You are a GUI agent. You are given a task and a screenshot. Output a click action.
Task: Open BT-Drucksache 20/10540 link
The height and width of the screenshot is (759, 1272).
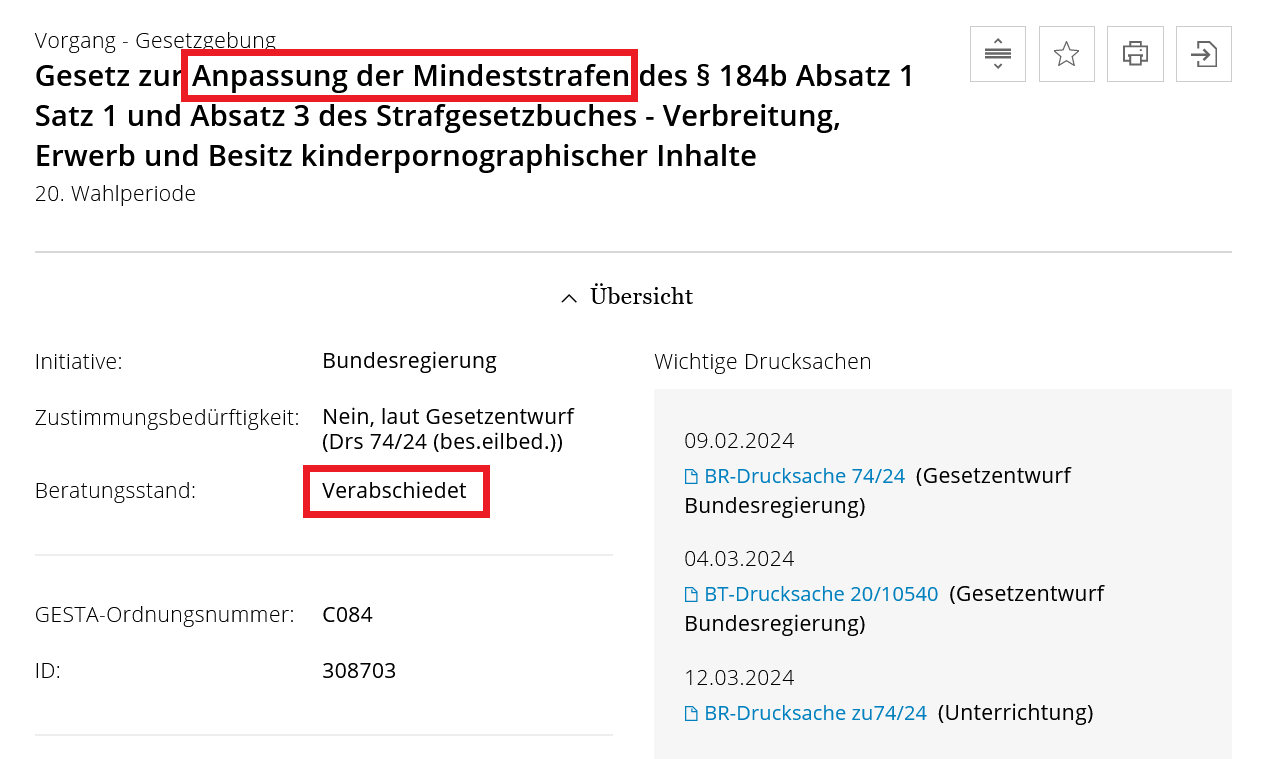tap(821, 594)
